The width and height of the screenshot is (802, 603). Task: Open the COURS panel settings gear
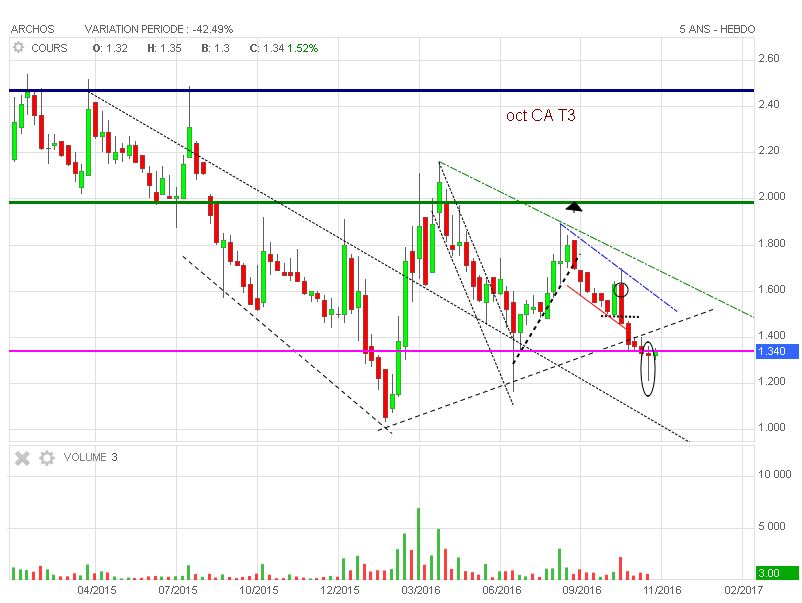tap(18, 48)
